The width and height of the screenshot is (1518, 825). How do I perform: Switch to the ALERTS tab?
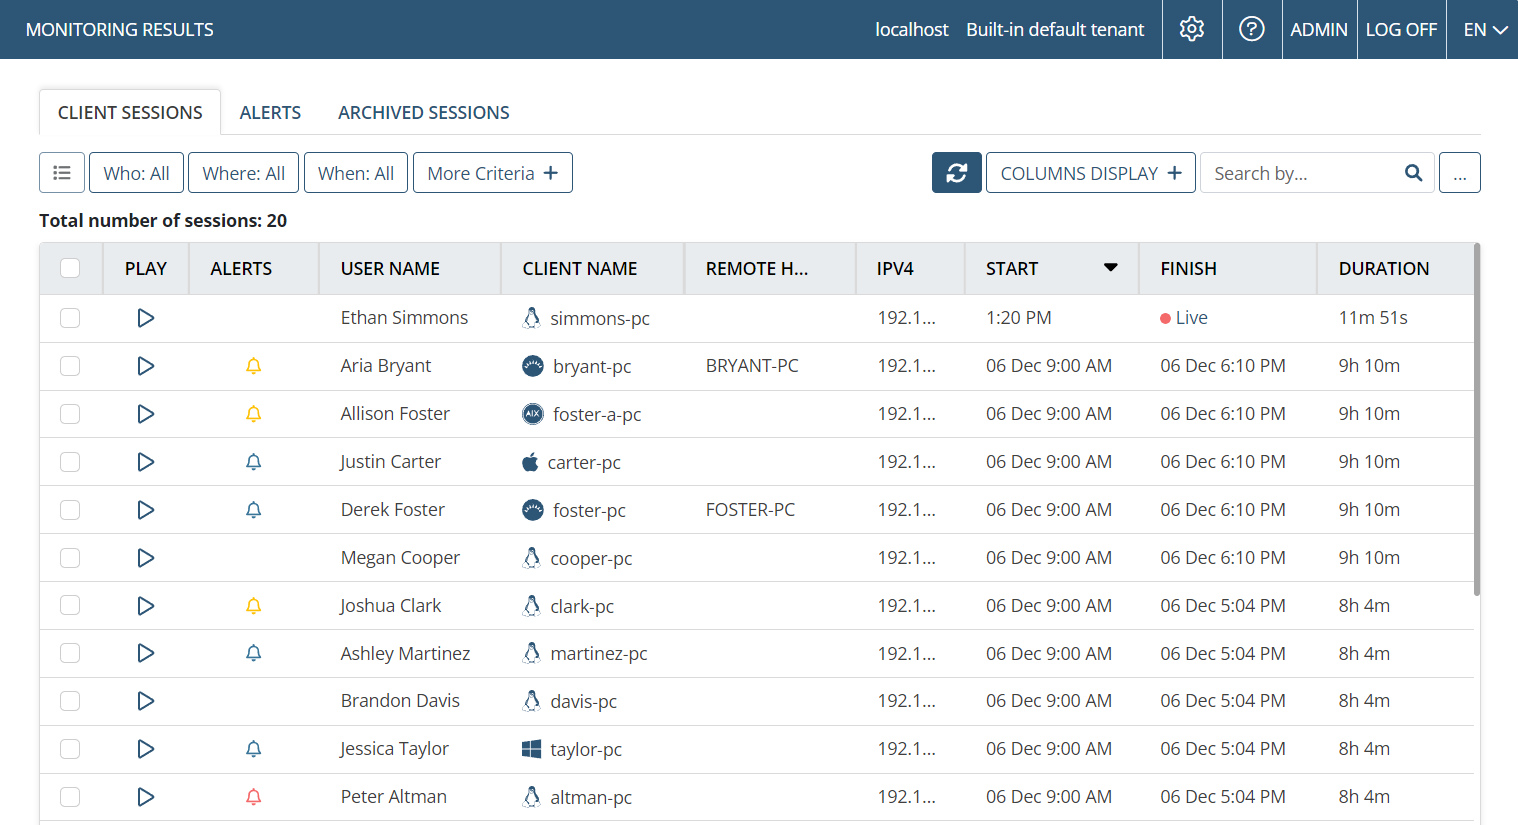(270, 113)
